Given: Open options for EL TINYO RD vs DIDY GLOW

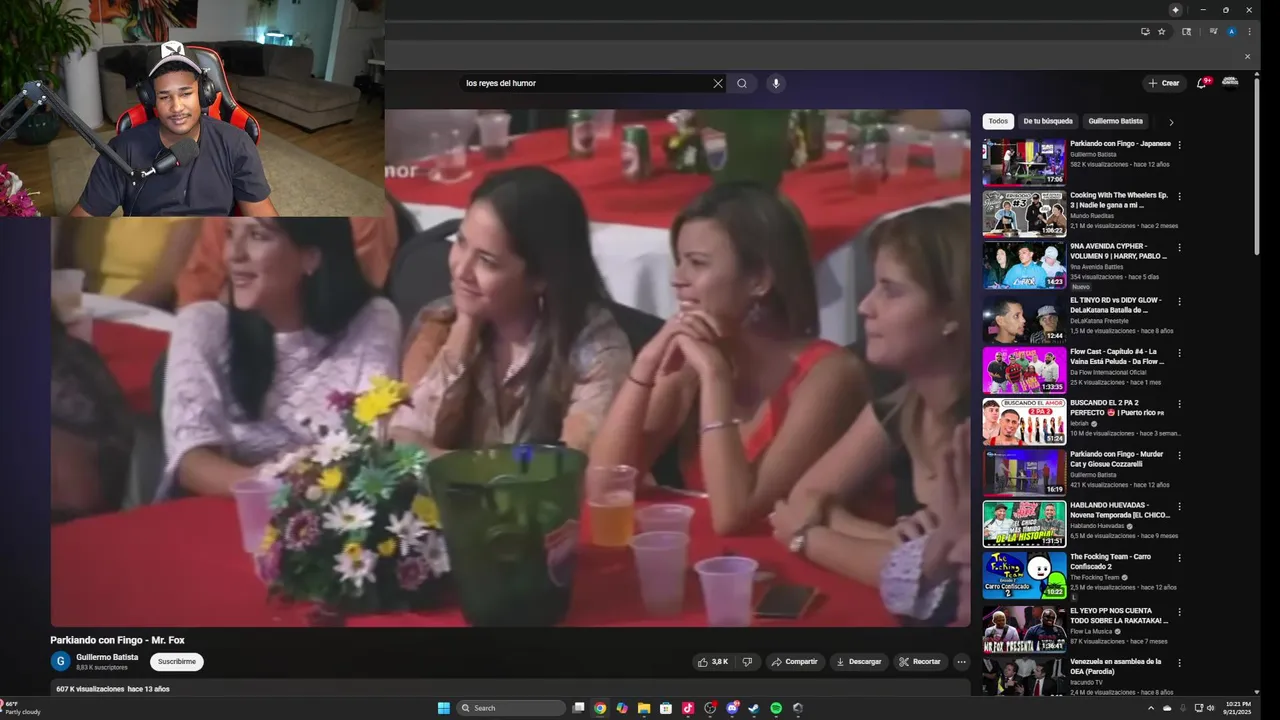Looking at the screenshot, I should pos(1179,301).
